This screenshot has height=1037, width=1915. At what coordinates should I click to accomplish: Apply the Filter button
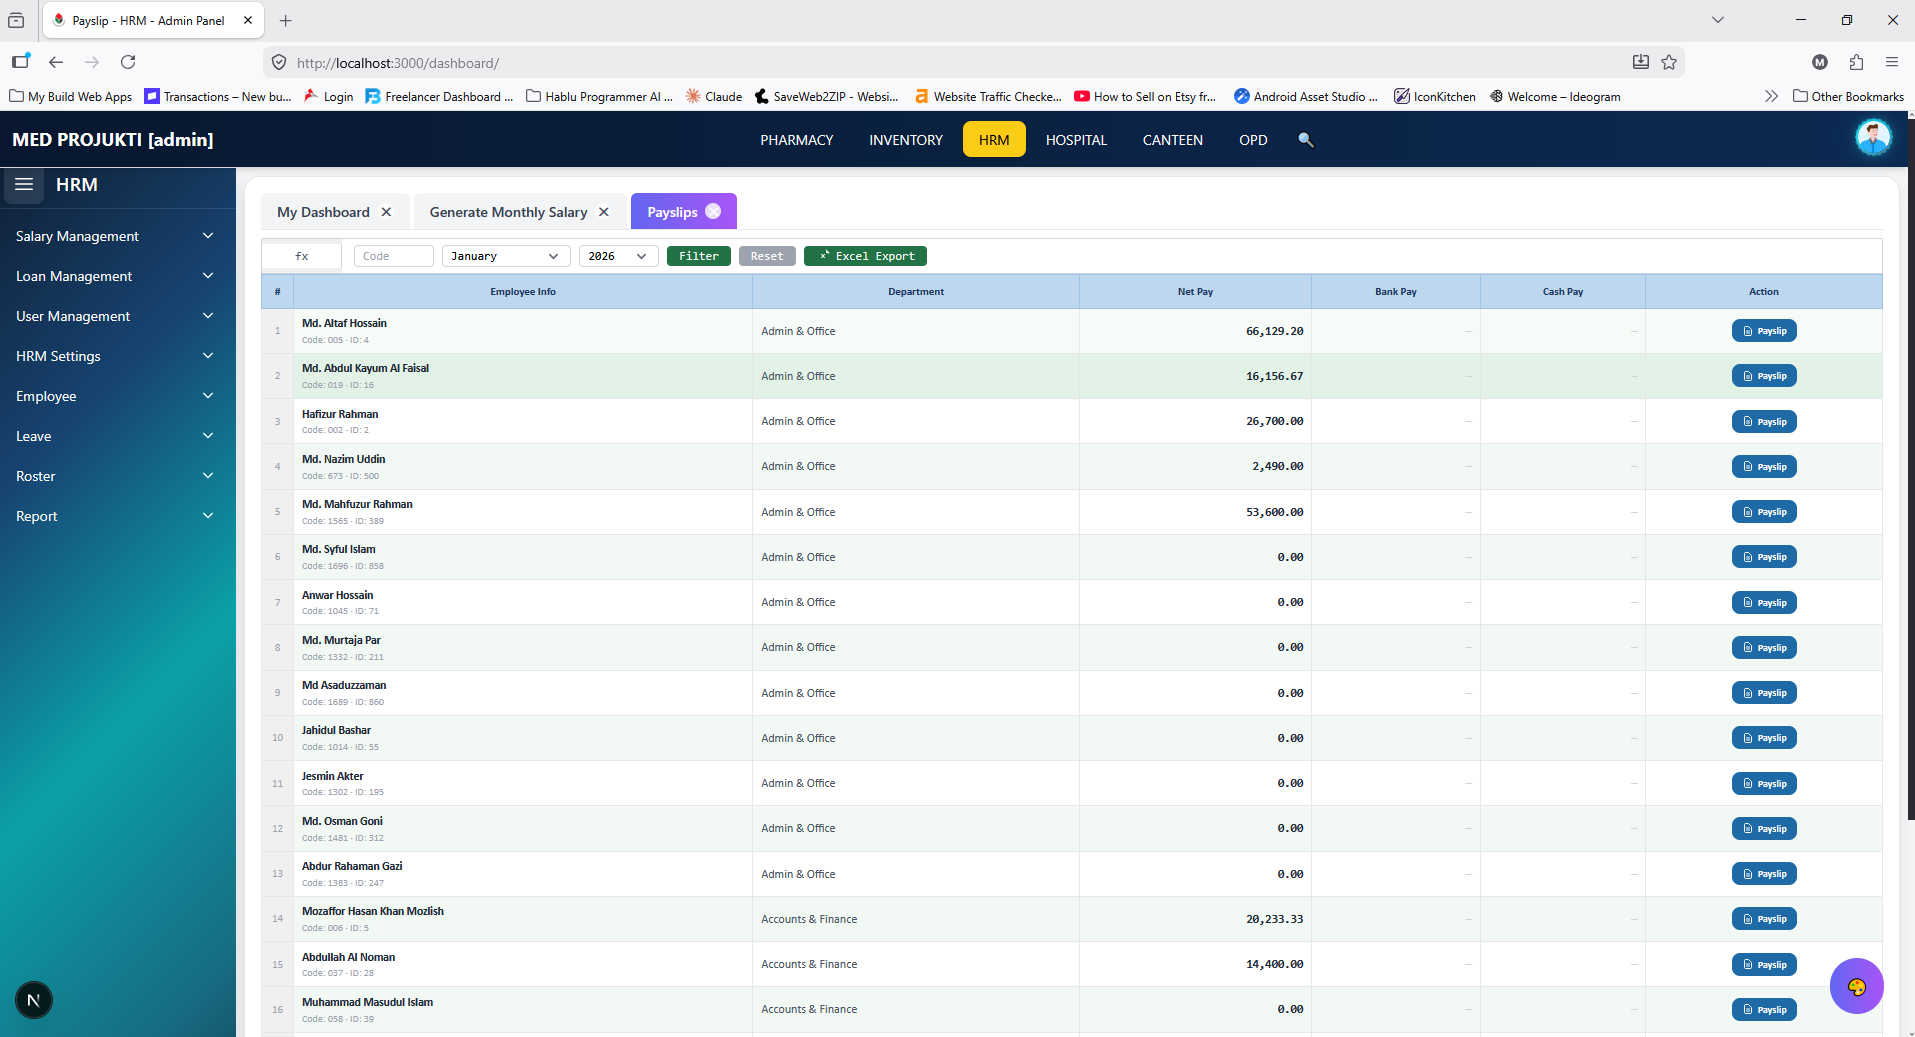(699, 256)
